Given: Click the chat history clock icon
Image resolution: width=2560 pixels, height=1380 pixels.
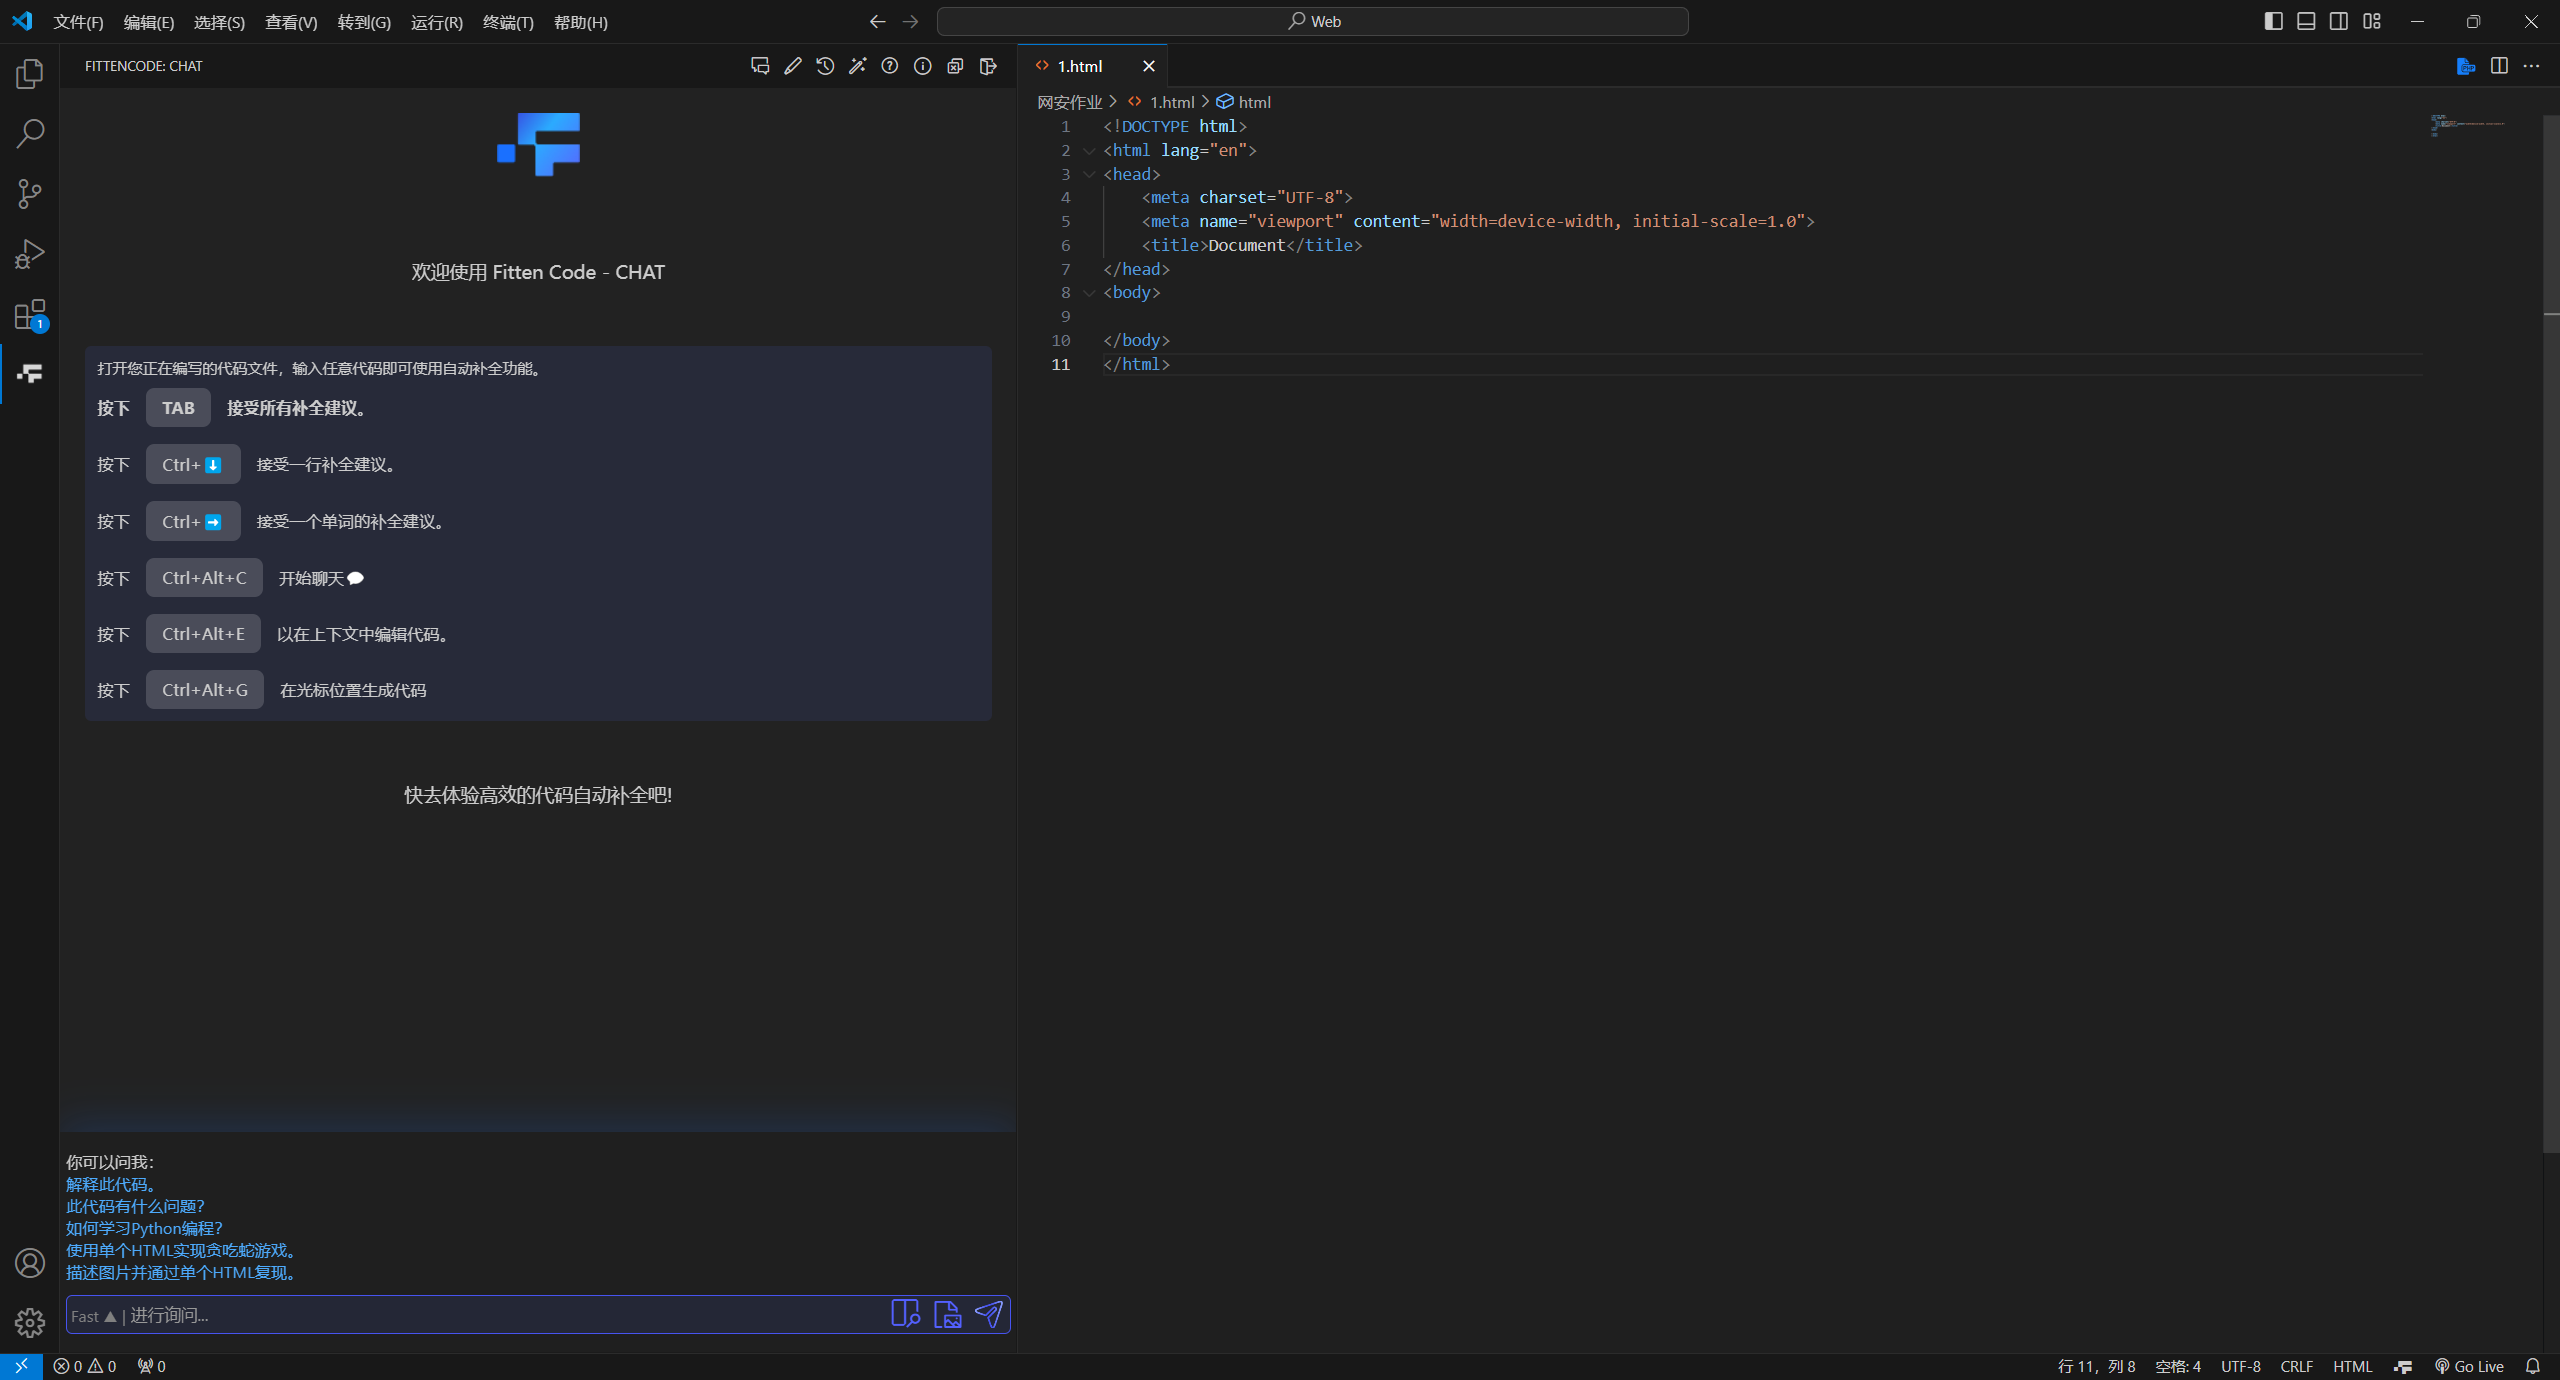Looking at the screenshot, I should 825,66.
